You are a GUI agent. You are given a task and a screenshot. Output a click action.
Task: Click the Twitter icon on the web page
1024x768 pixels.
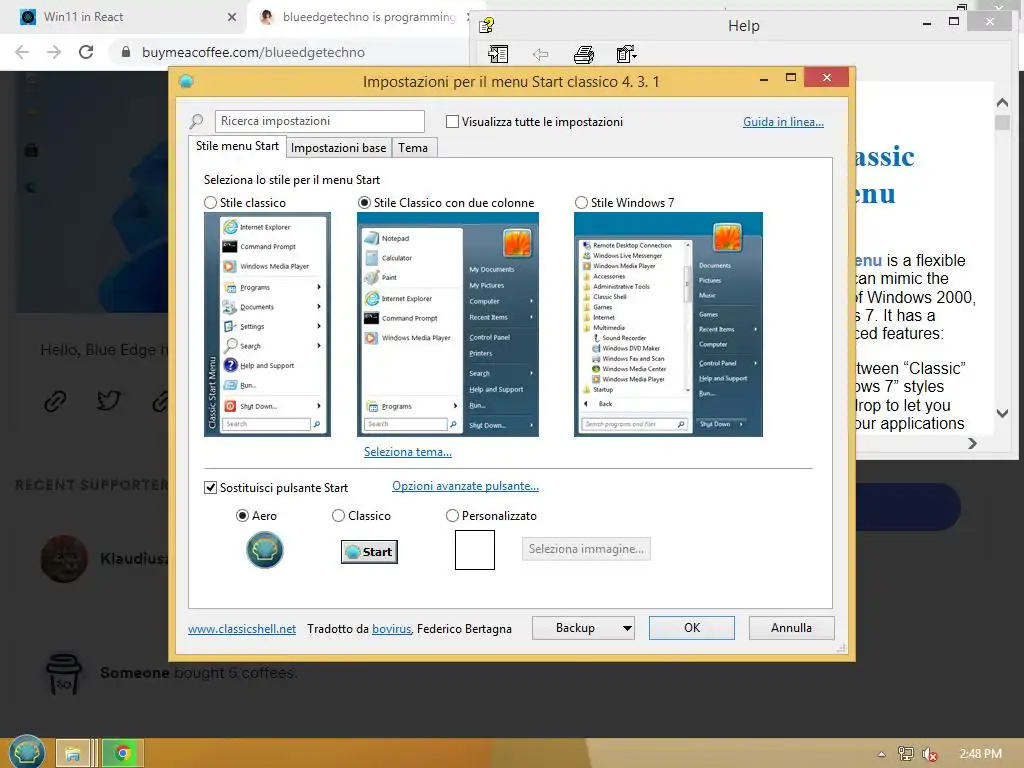tap(109, 400)
